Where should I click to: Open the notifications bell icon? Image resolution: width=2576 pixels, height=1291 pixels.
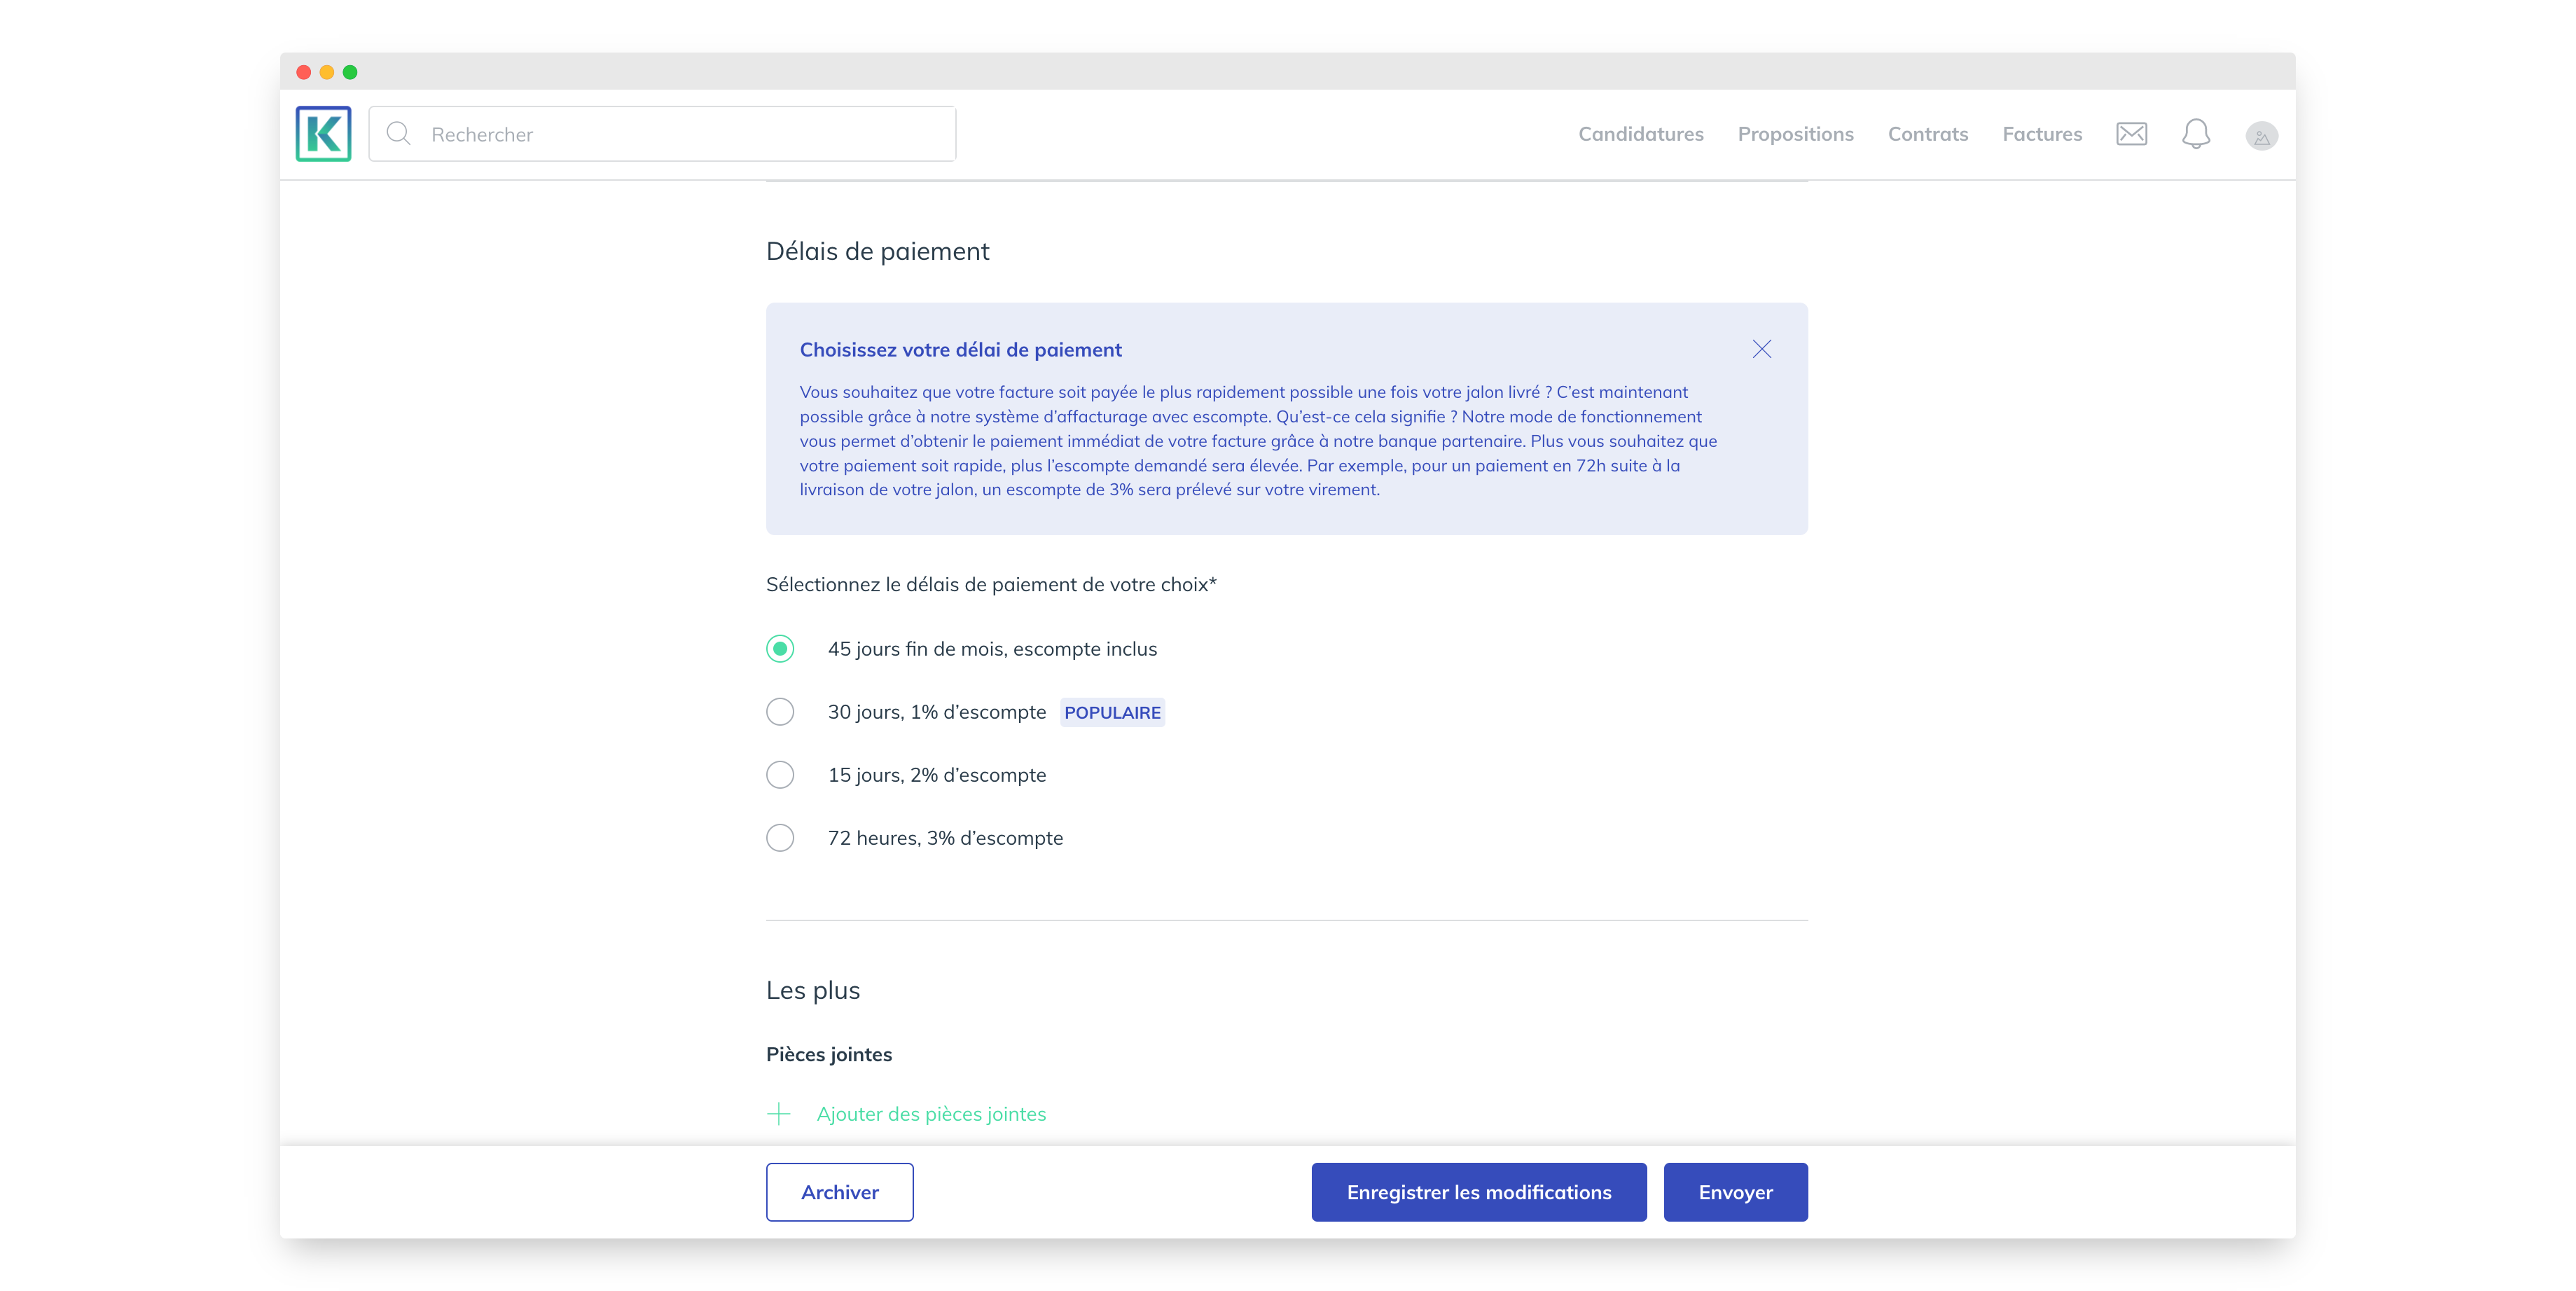coord(2195,134)
